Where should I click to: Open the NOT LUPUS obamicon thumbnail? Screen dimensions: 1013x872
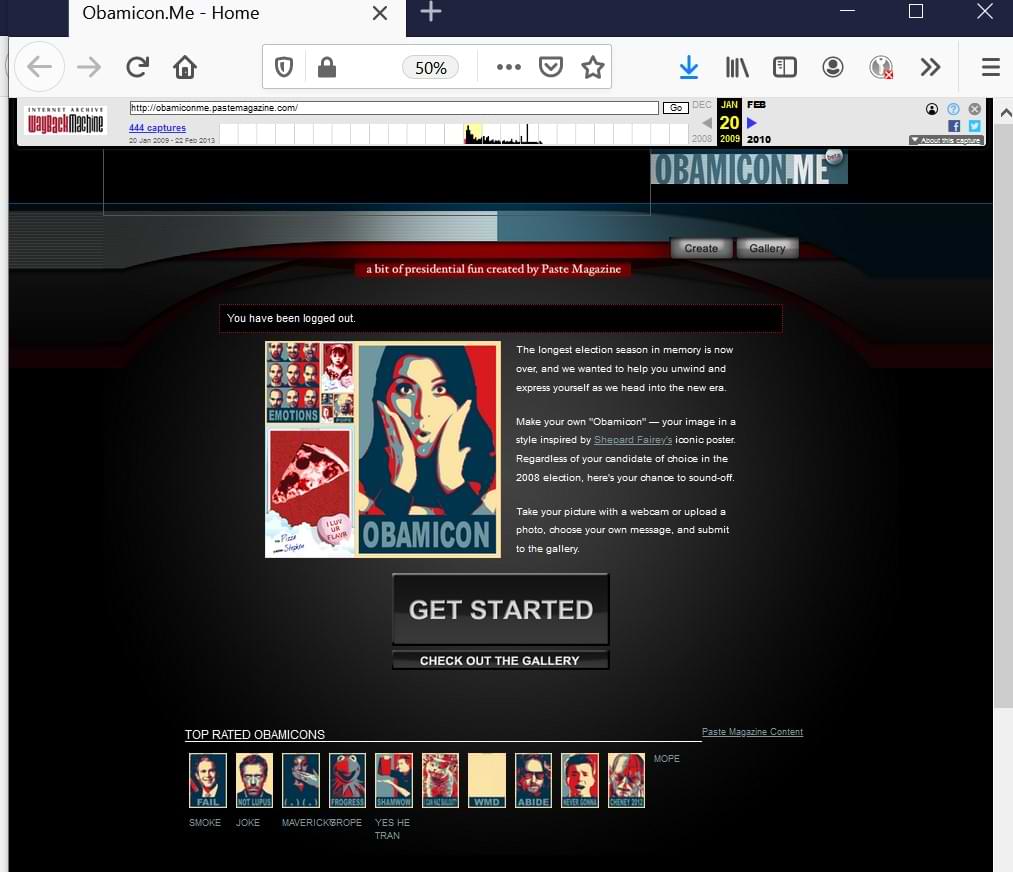coord(254,780)
